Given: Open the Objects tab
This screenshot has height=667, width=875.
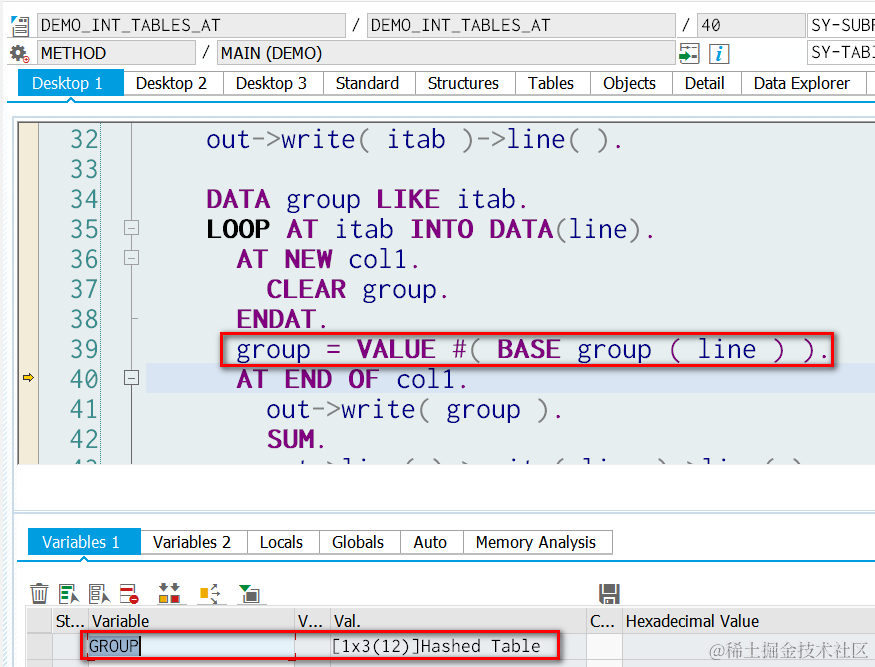Looking at the screenshot, I should pyautogui.click(x=629, y=83).
